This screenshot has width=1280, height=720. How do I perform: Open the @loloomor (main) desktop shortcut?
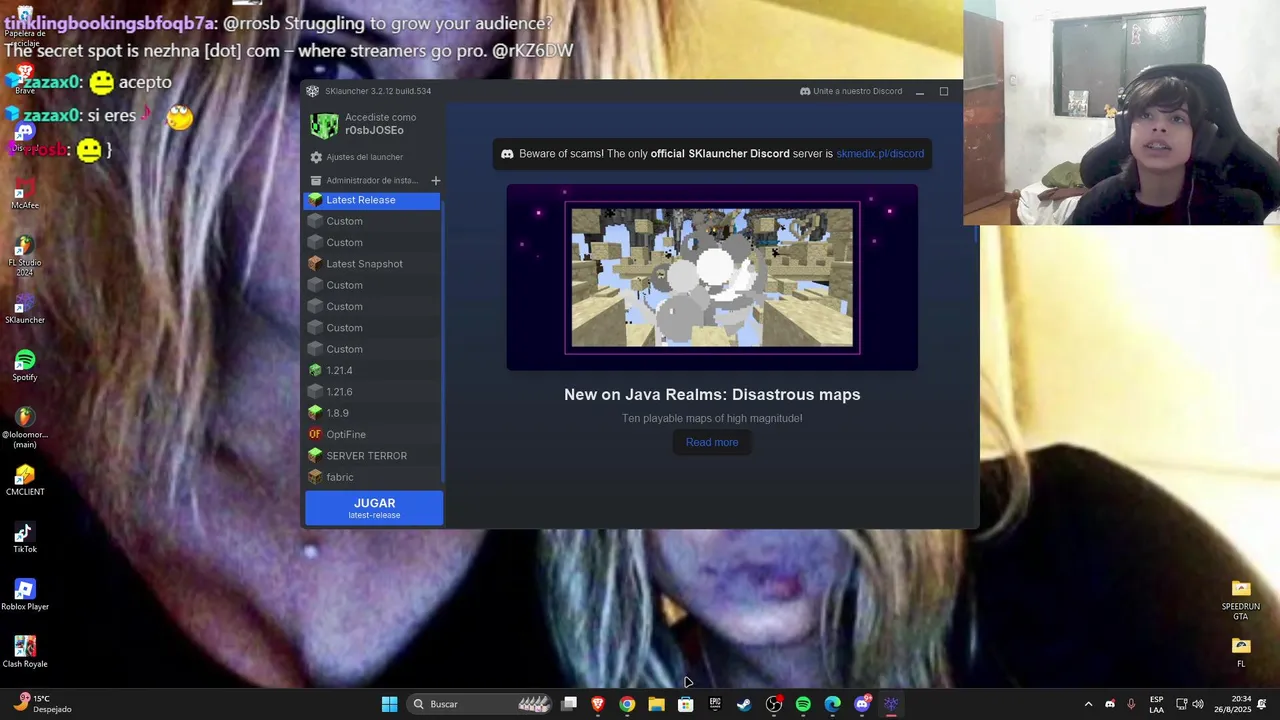coord(25,428)
